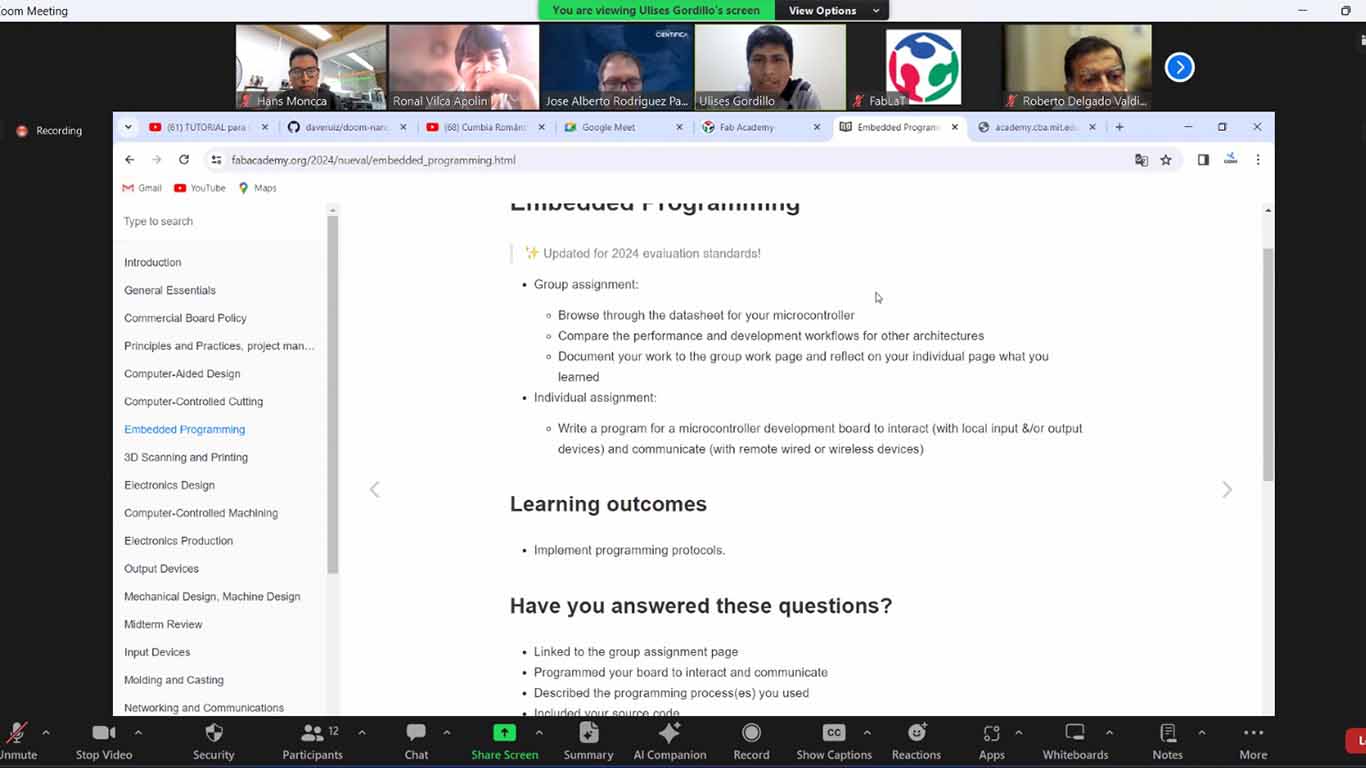Open Output Devices in sidebar

click(161, 568)
